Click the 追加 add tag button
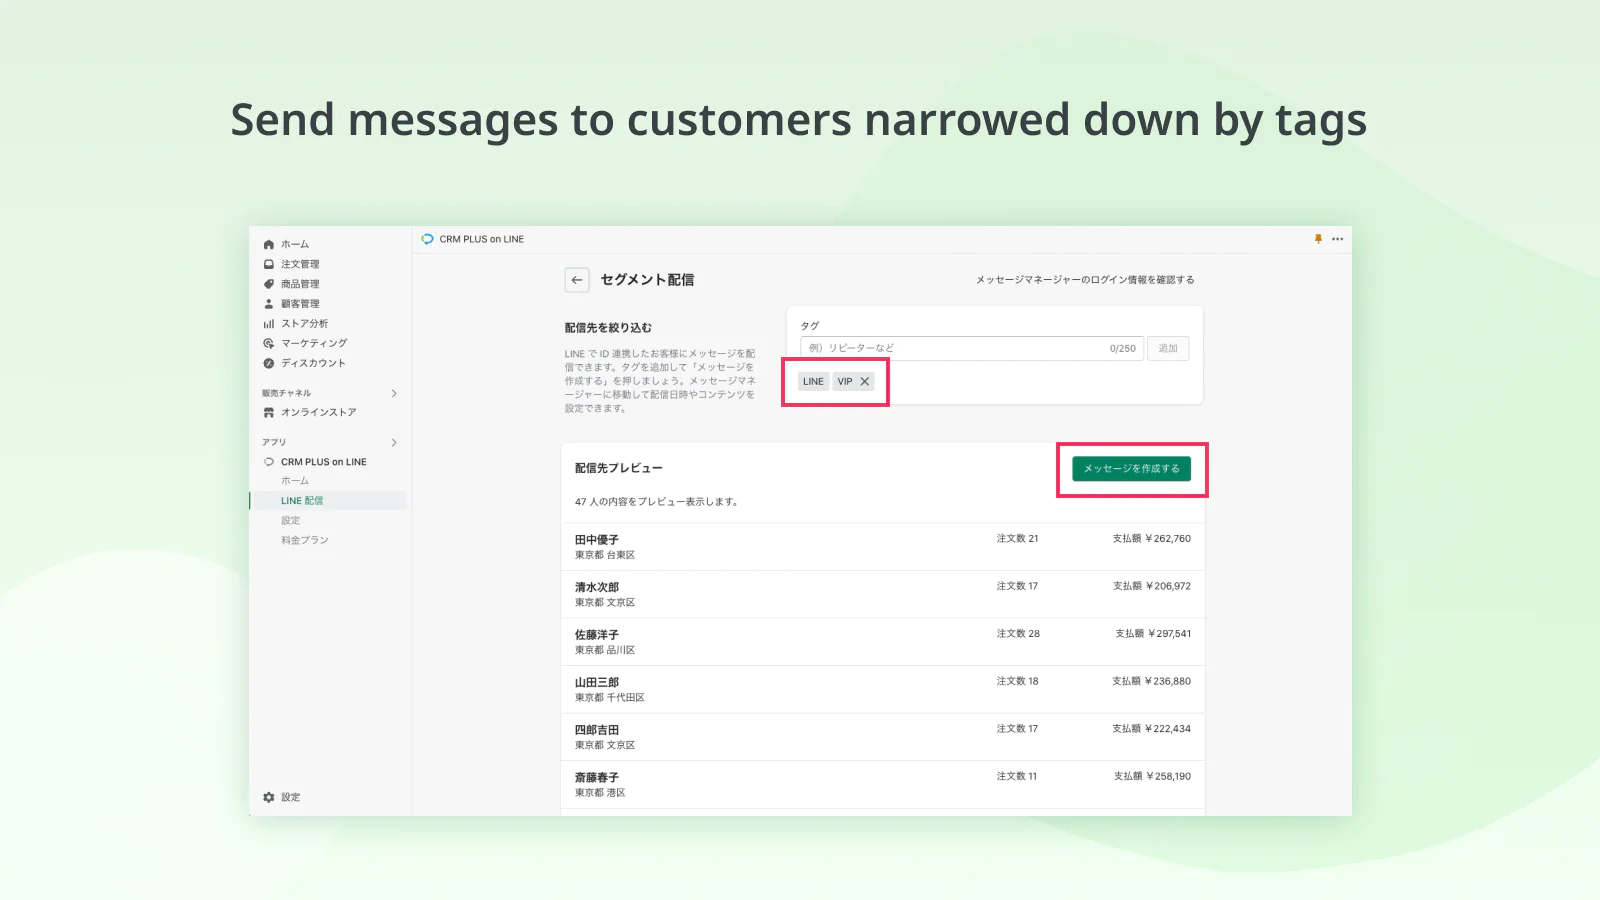 [x=1167, y=348]
